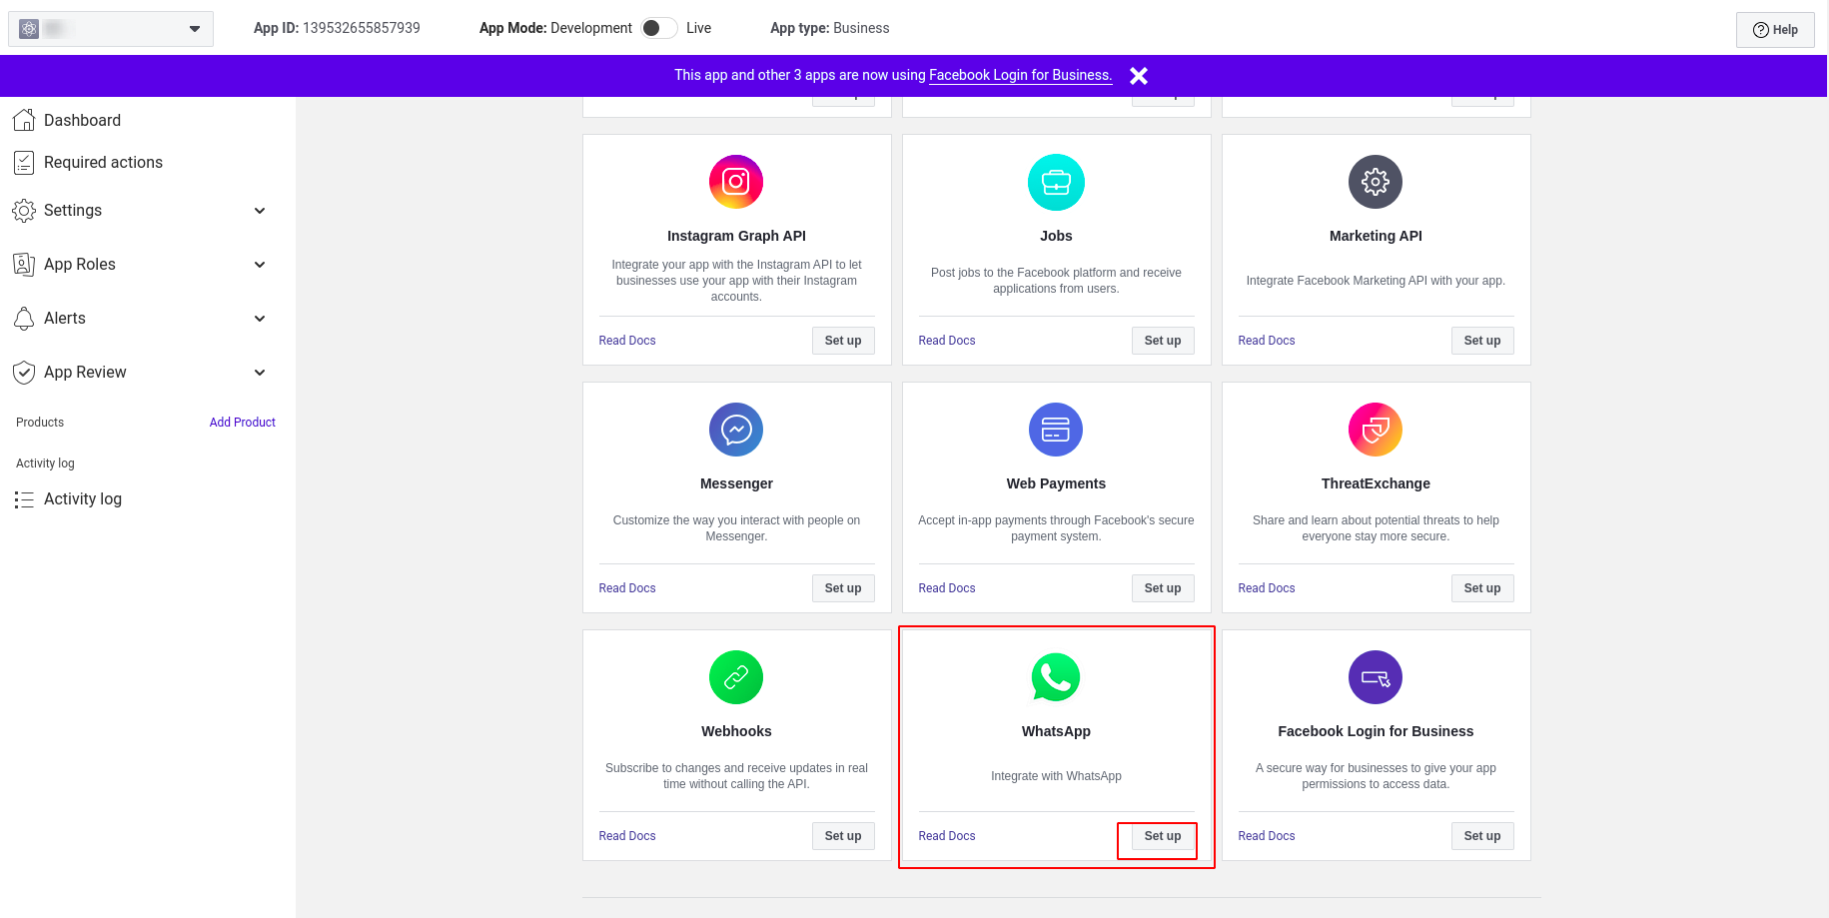Click the ThreatExchange shield icon
Image resolution: width=1829 pixels, height=918 pixels.
click(1375, 430)
